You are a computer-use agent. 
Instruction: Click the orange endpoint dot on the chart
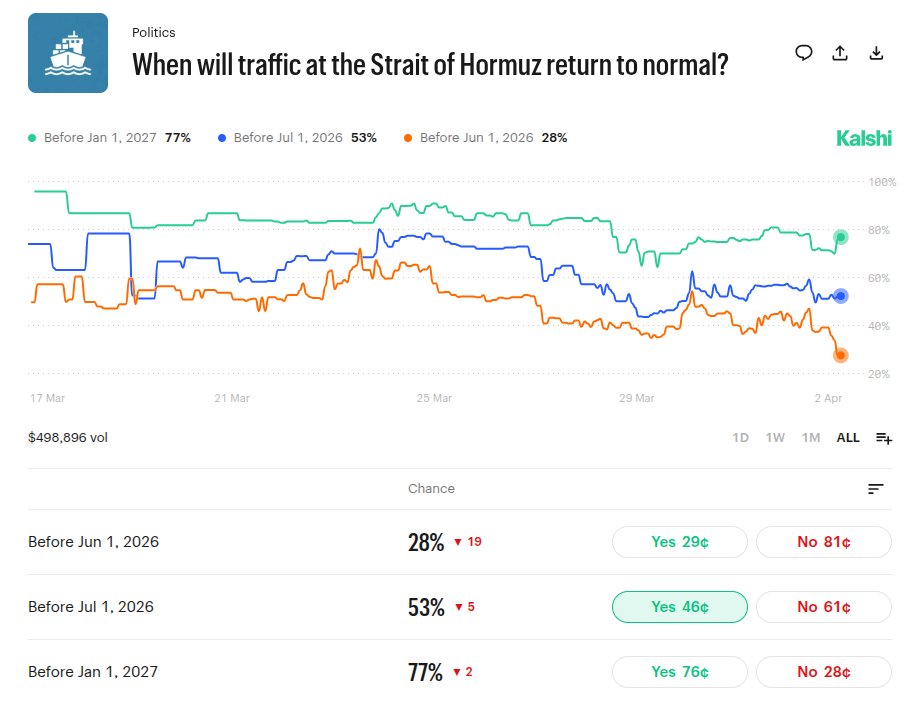point(841,355)
